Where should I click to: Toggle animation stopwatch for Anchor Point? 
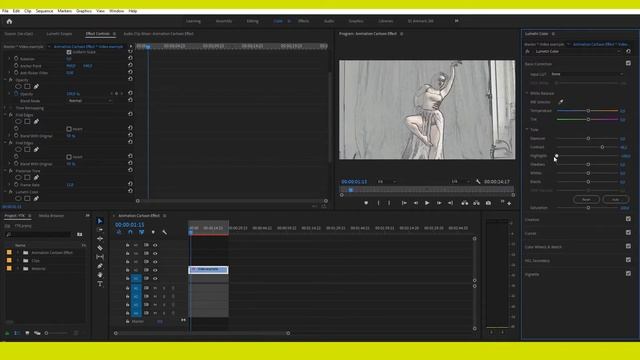coord(16,66)
